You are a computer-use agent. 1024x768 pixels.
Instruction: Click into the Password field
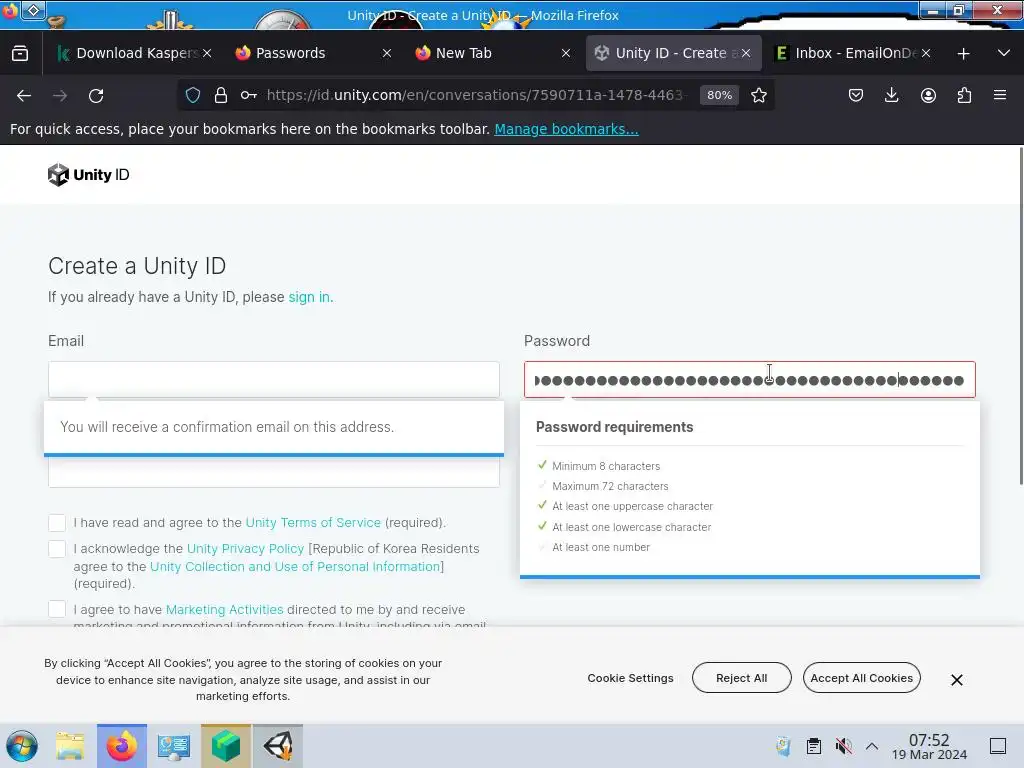point(750,379)
